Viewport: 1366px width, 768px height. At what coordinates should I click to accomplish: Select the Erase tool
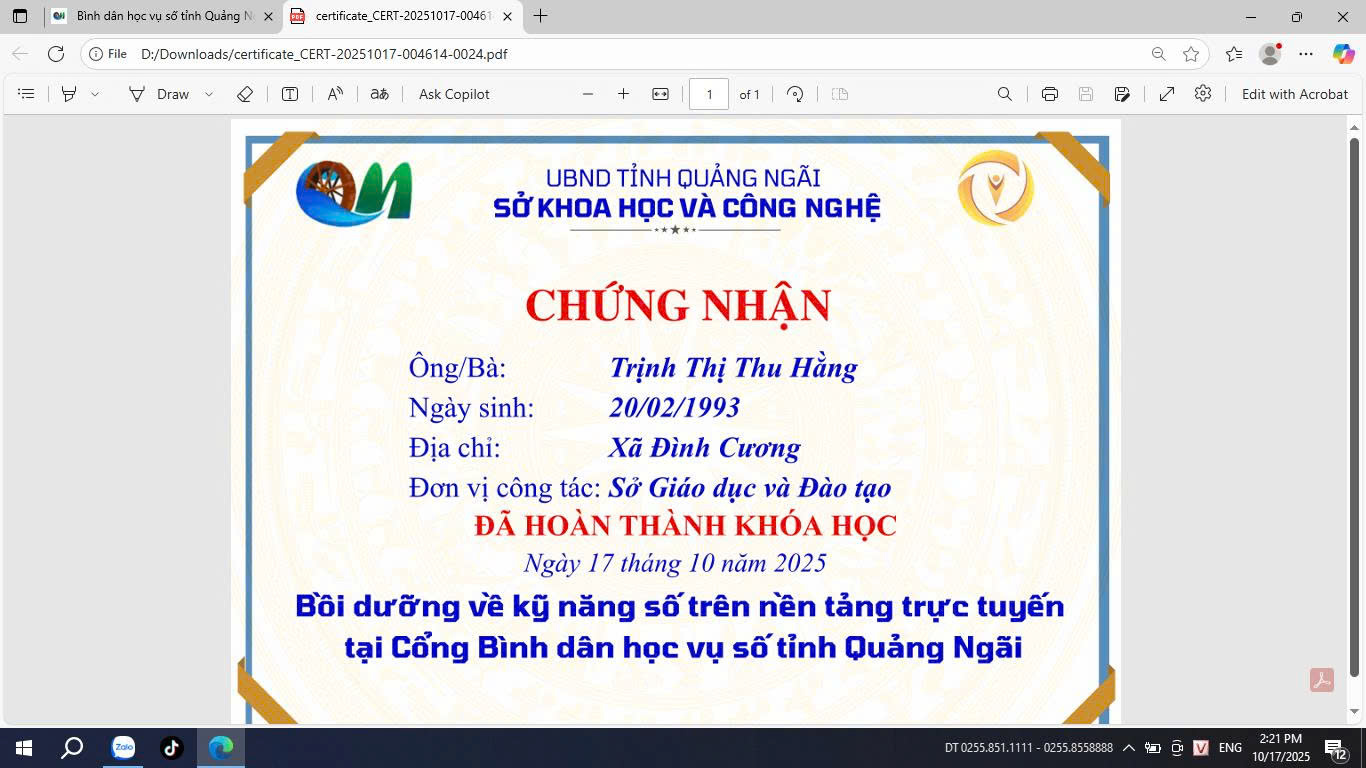[245, 94]
